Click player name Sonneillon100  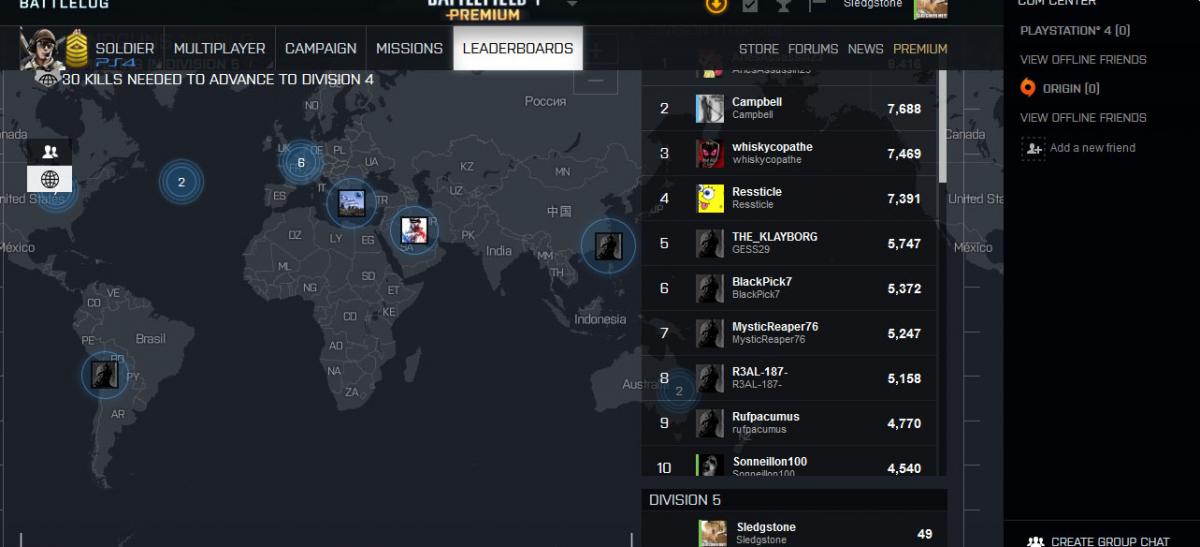[769, 462]
